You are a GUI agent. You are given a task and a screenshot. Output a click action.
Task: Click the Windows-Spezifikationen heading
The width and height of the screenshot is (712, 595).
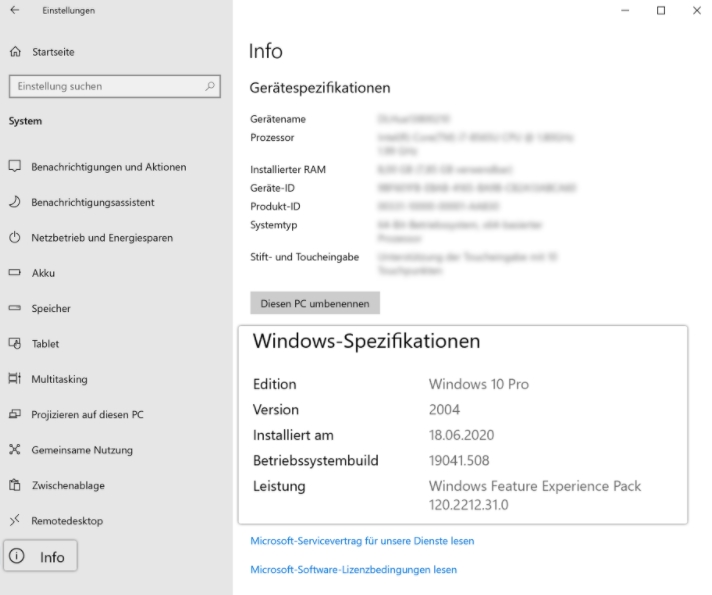tap(366, 341)
